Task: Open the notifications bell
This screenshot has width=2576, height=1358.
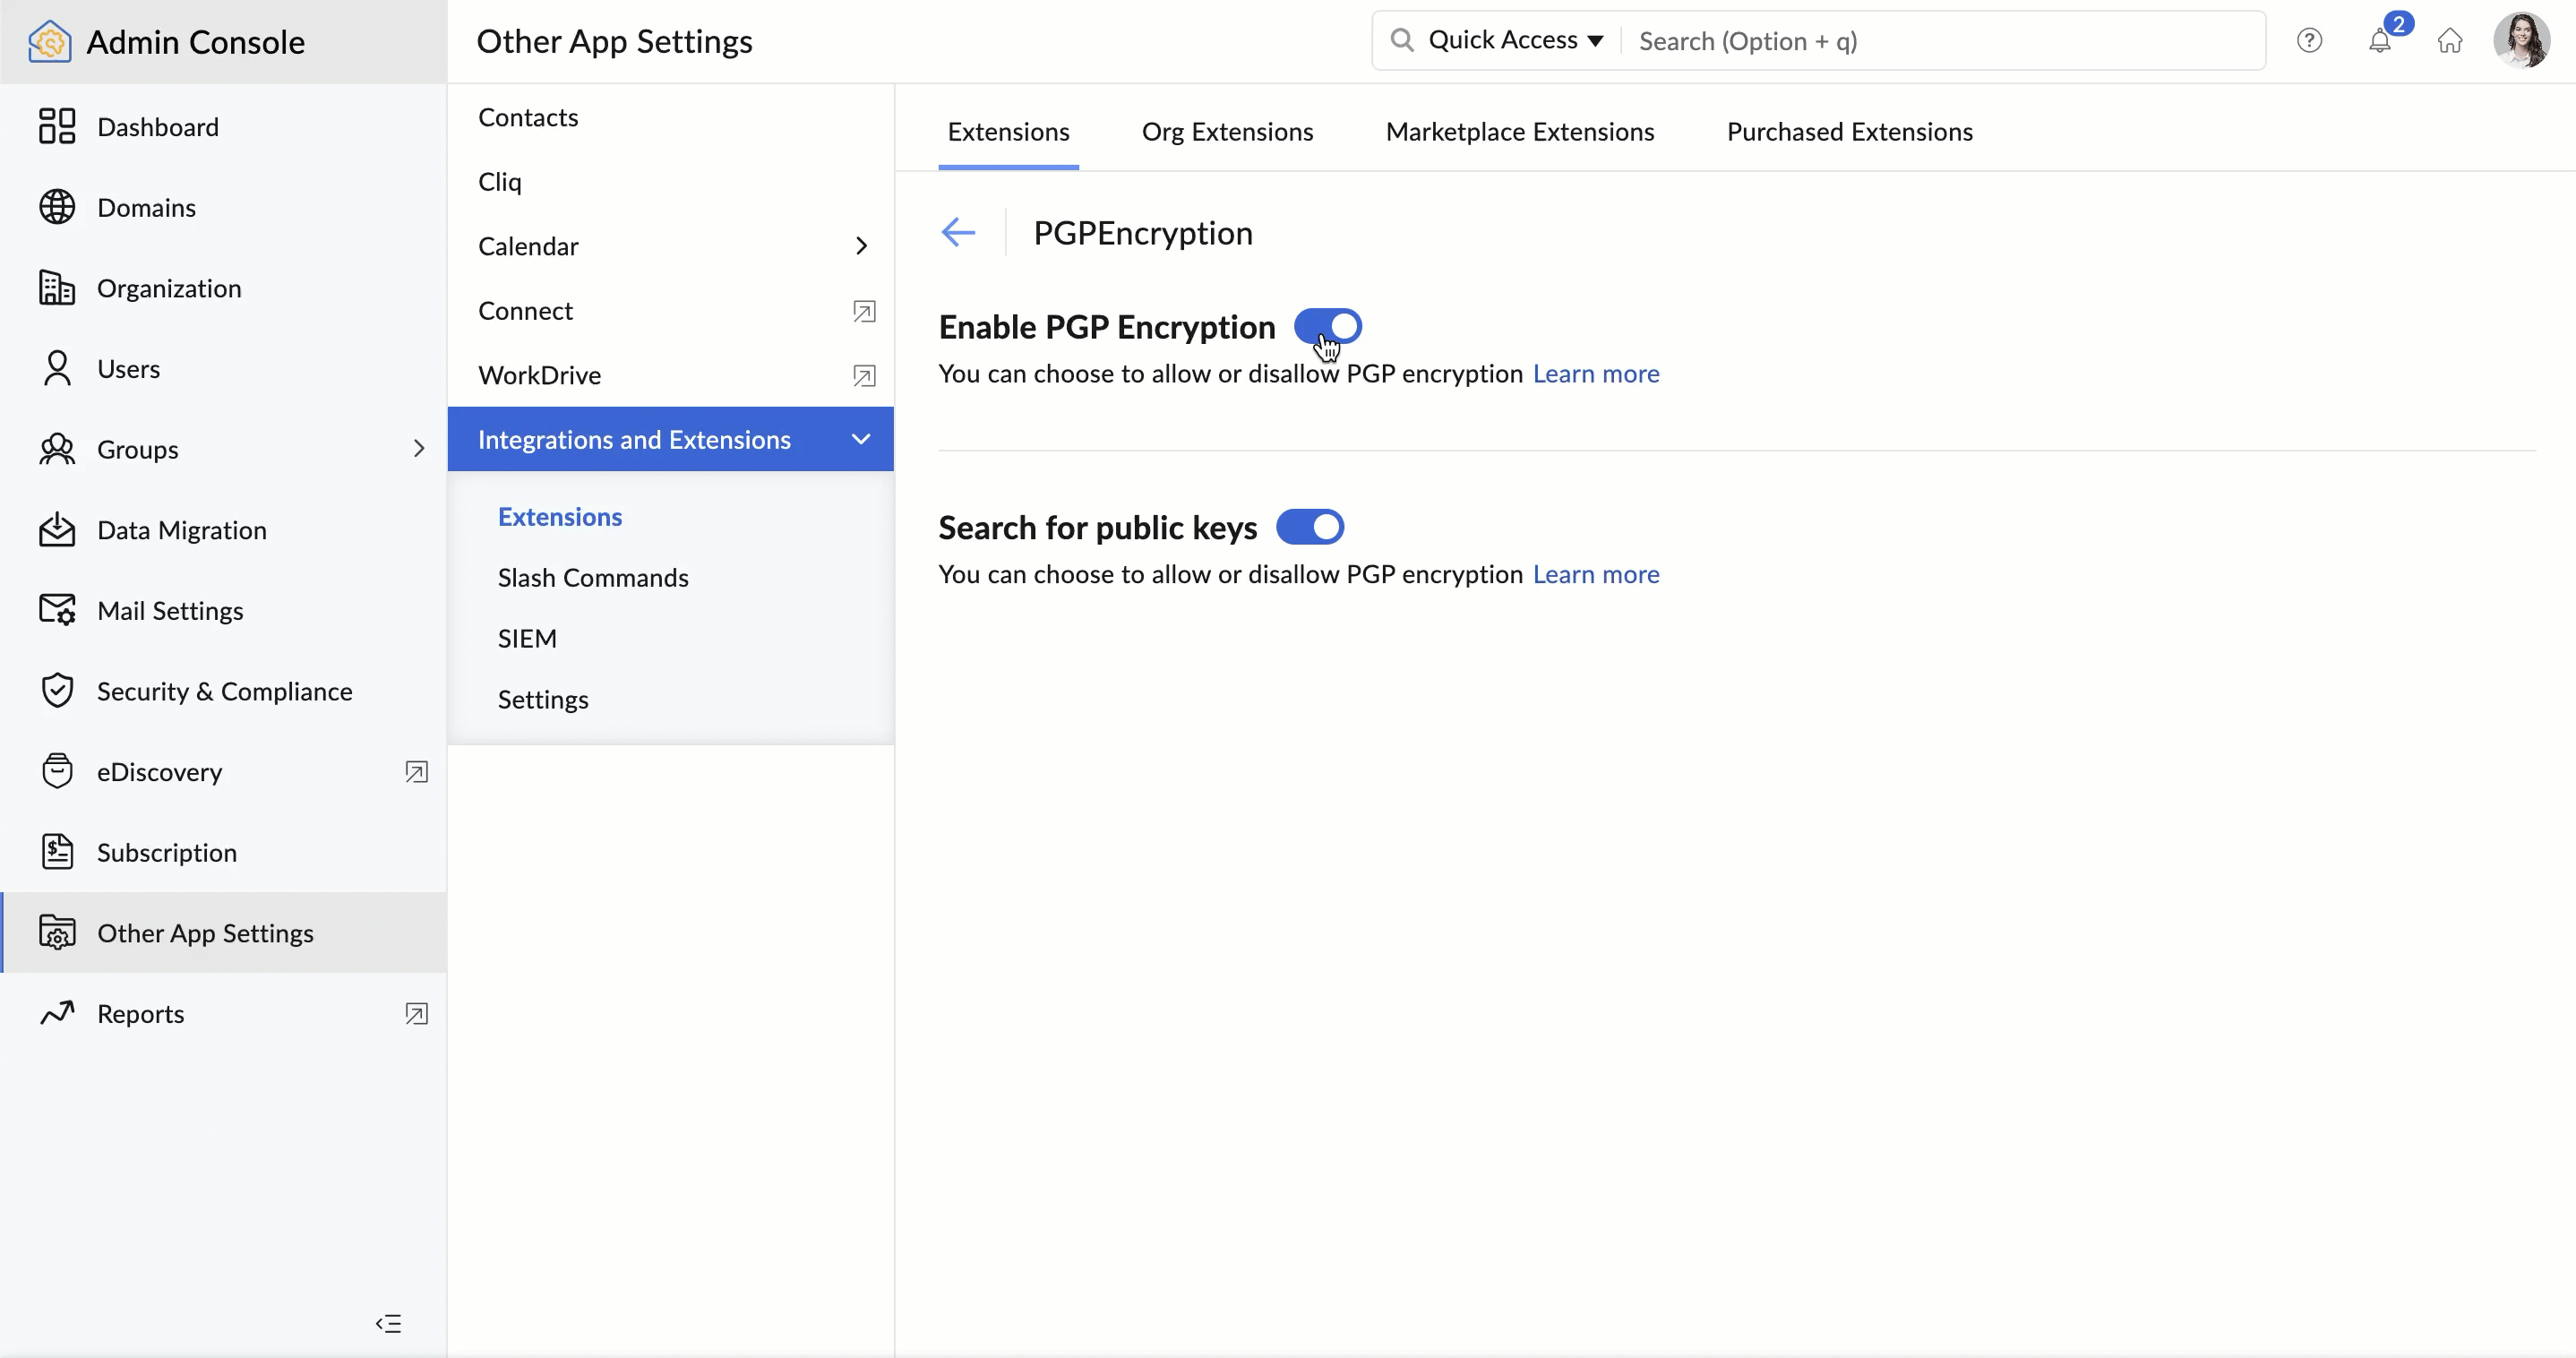Action: [2380, 40]
